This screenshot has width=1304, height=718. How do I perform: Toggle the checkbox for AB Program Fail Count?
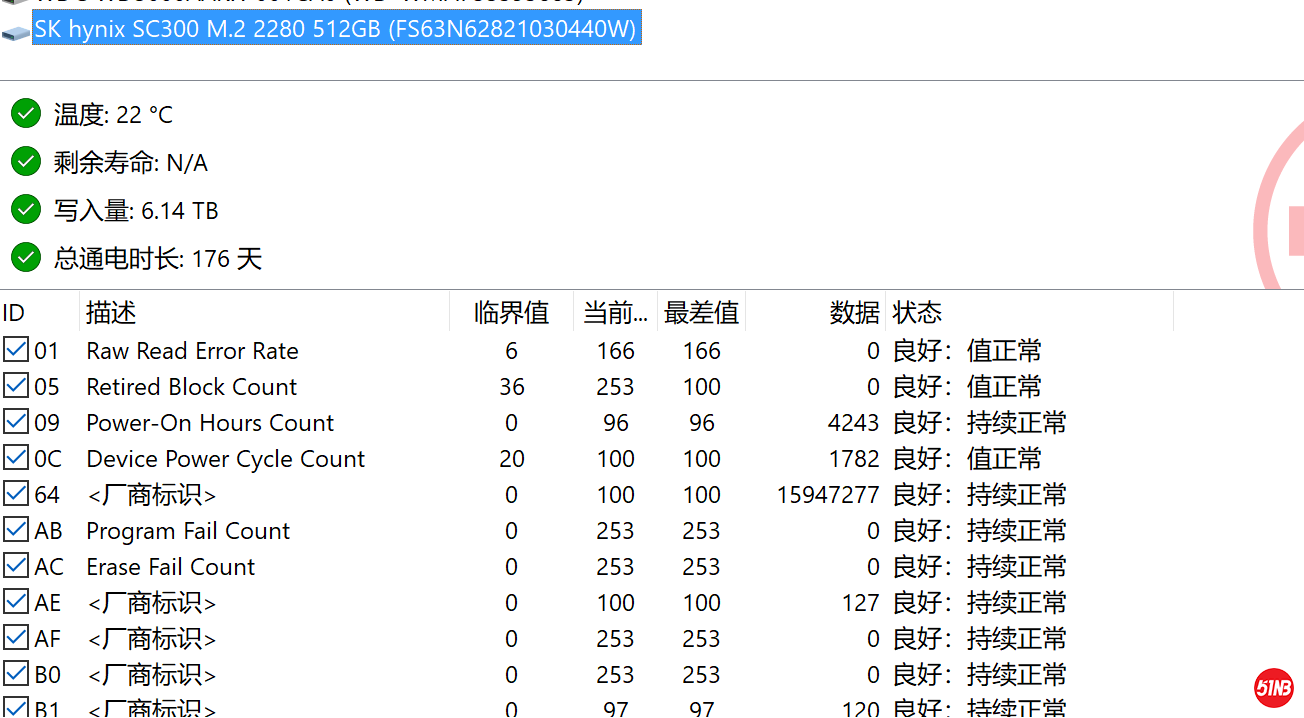(x=16, y=529)
